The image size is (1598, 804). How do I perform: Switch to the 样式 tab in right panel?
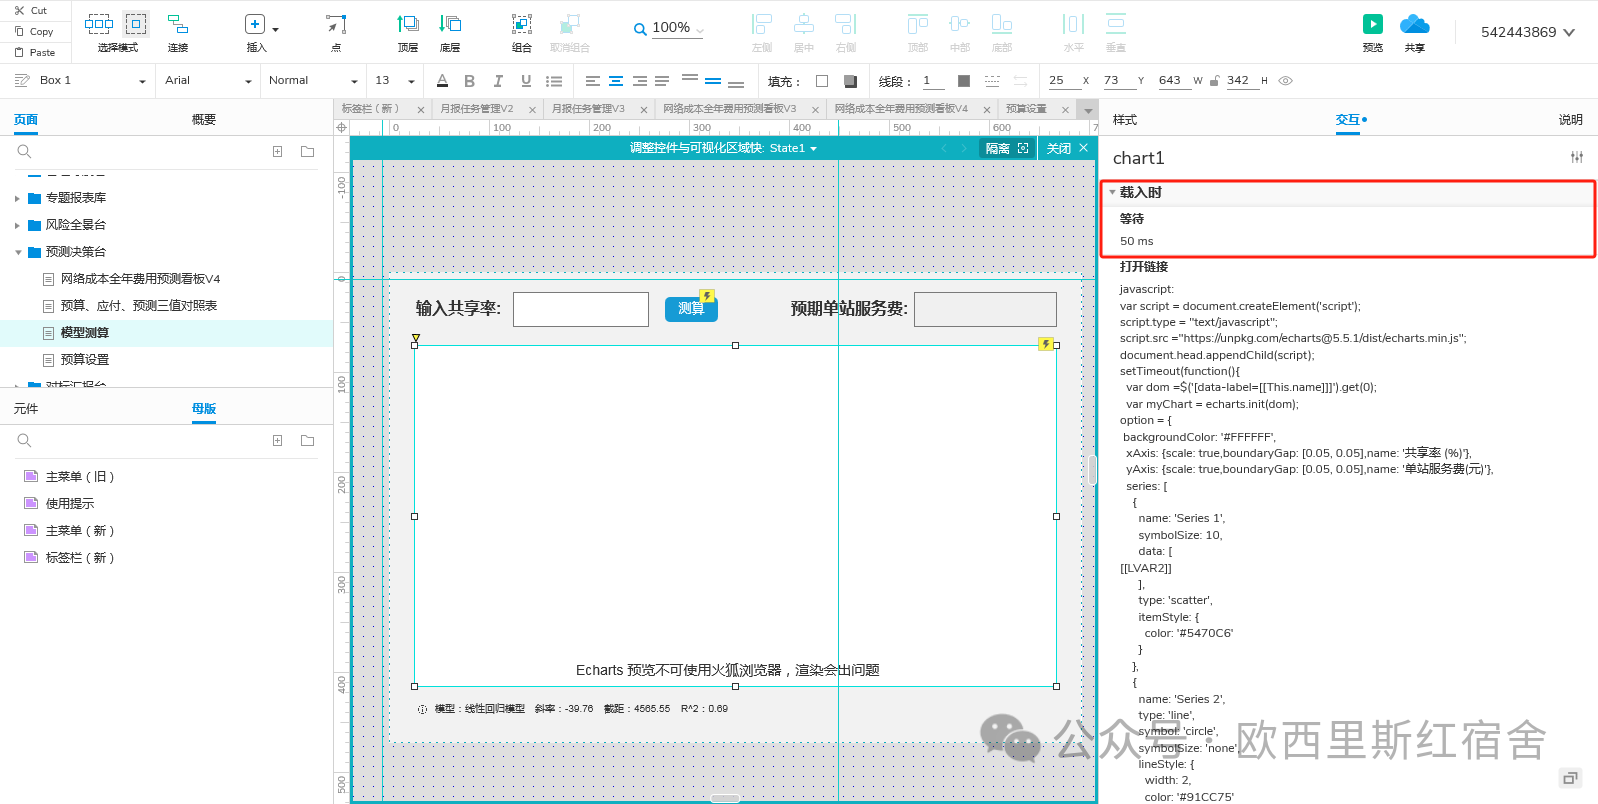coord(1125,120)
